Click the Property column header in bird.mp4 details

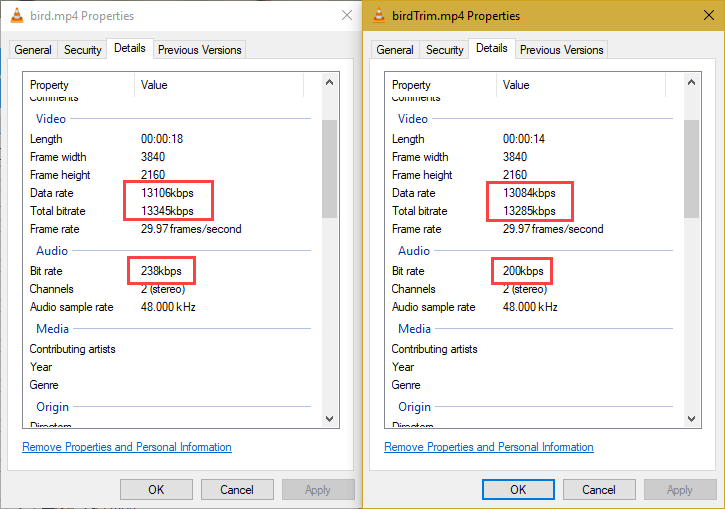[x=50, y=85]
